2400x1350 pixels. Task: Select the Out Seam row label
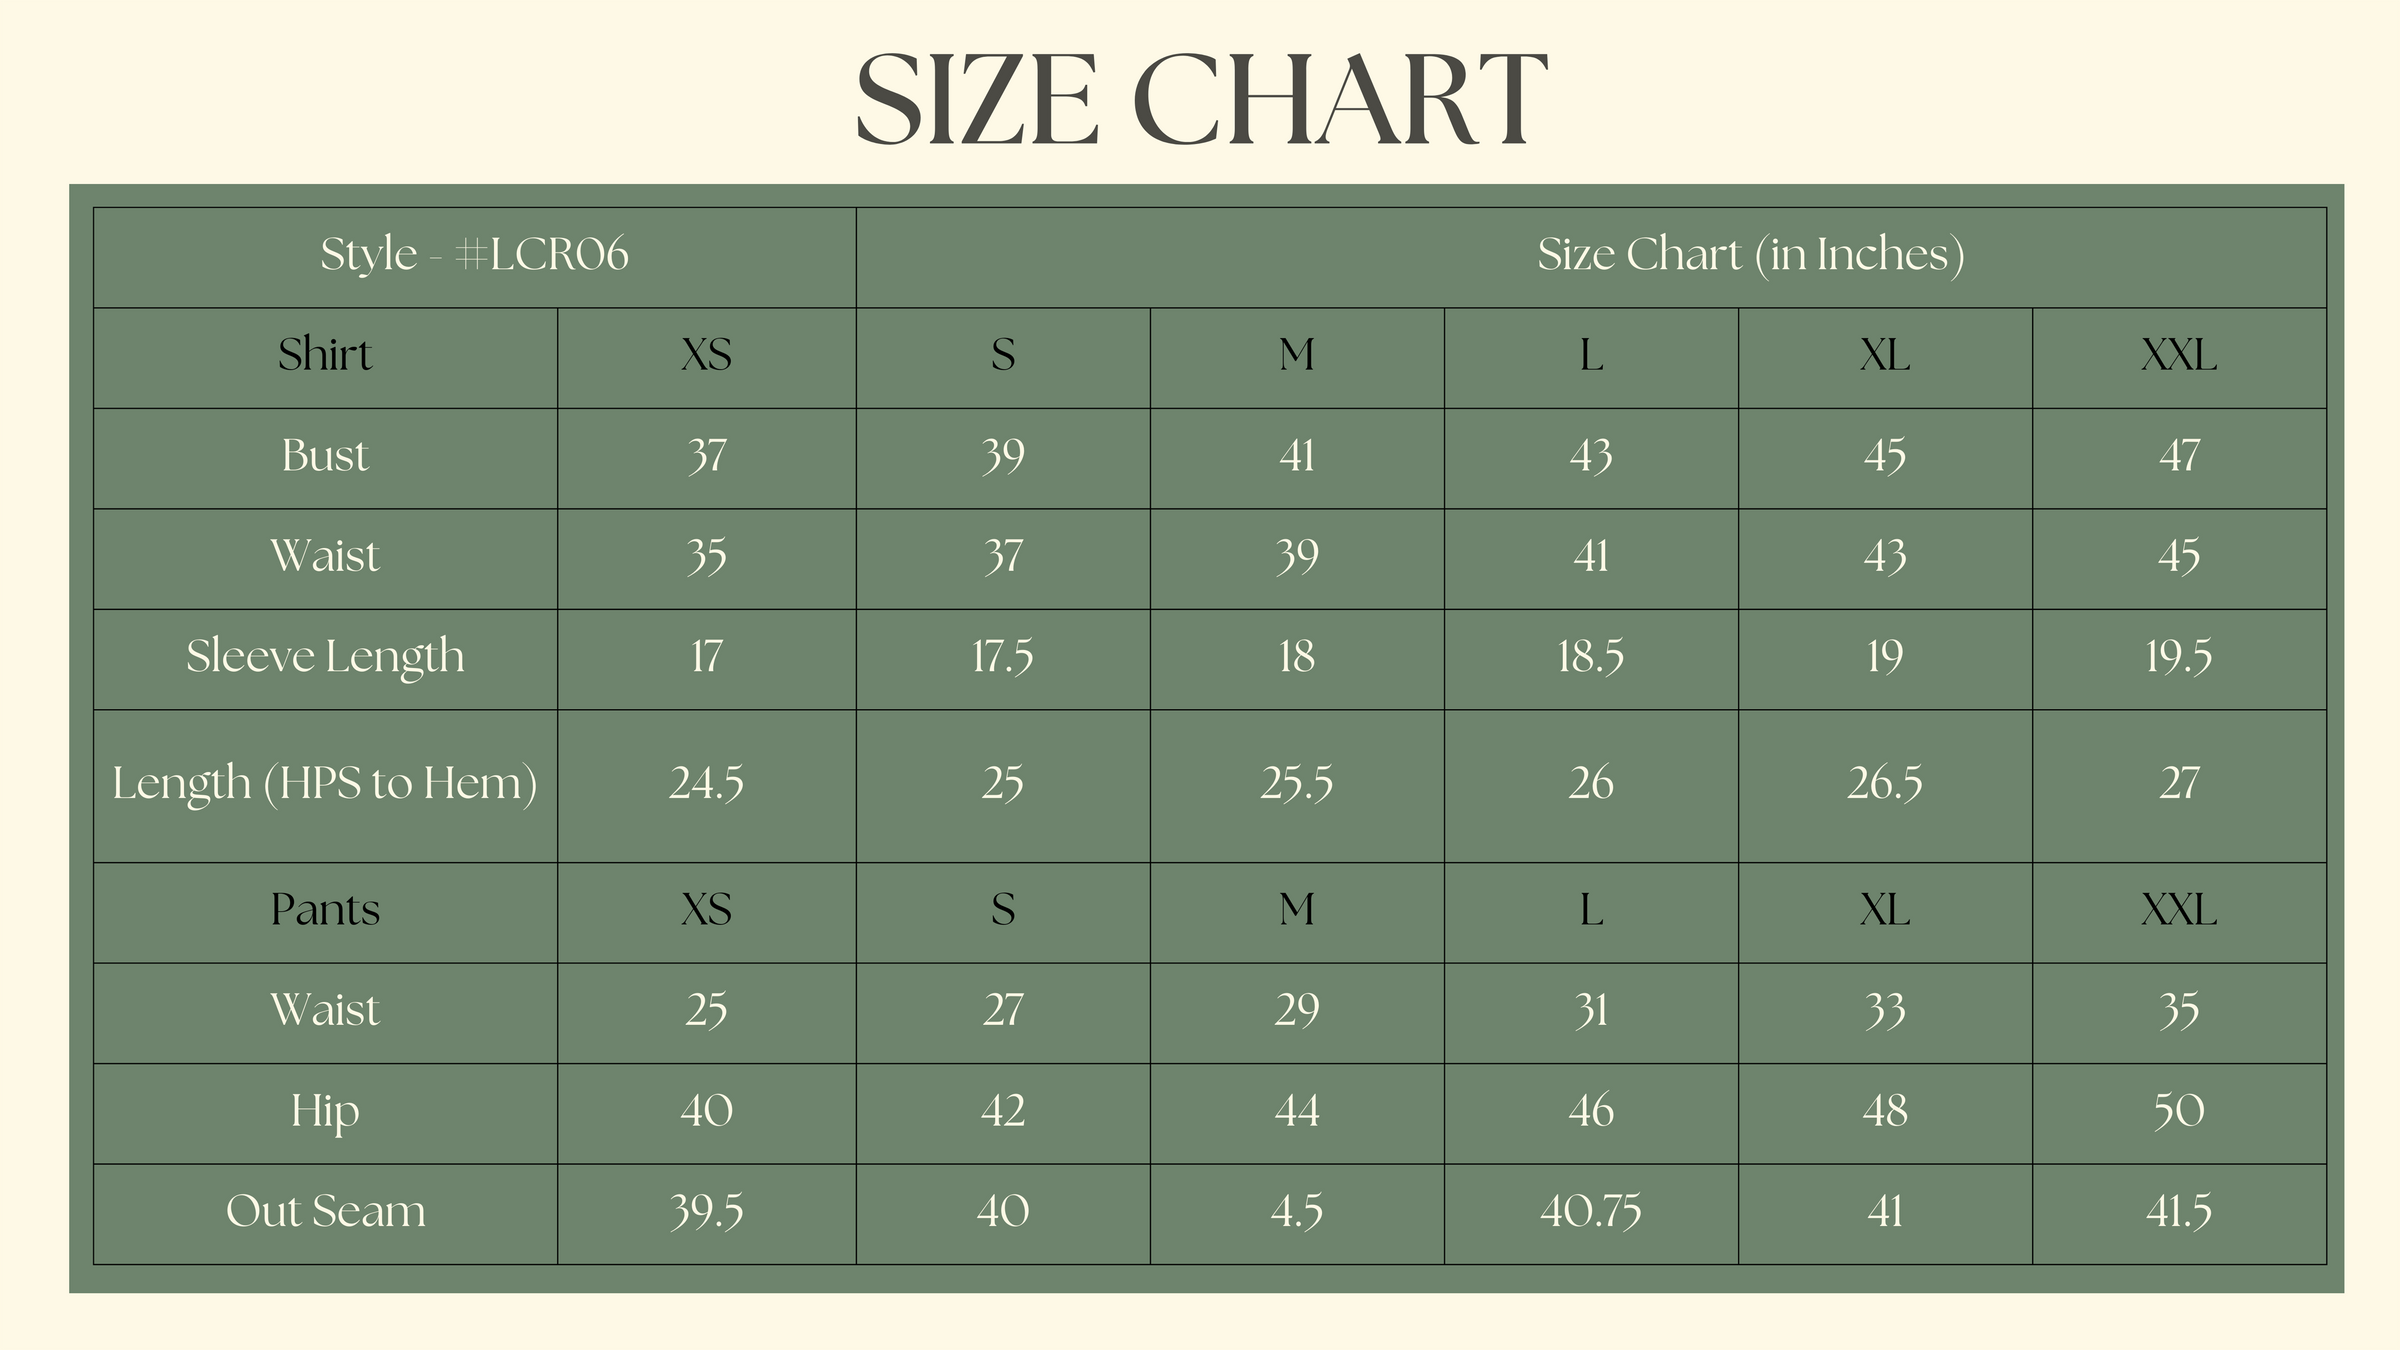325,1212
